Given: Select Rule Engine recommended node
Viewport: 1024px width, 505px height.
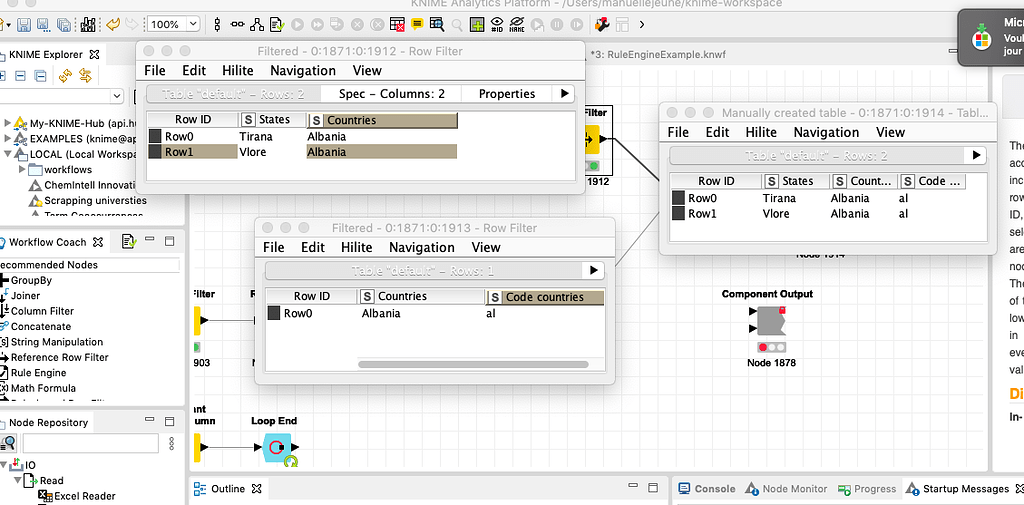Looking at the screenshot, I should 39,372.
